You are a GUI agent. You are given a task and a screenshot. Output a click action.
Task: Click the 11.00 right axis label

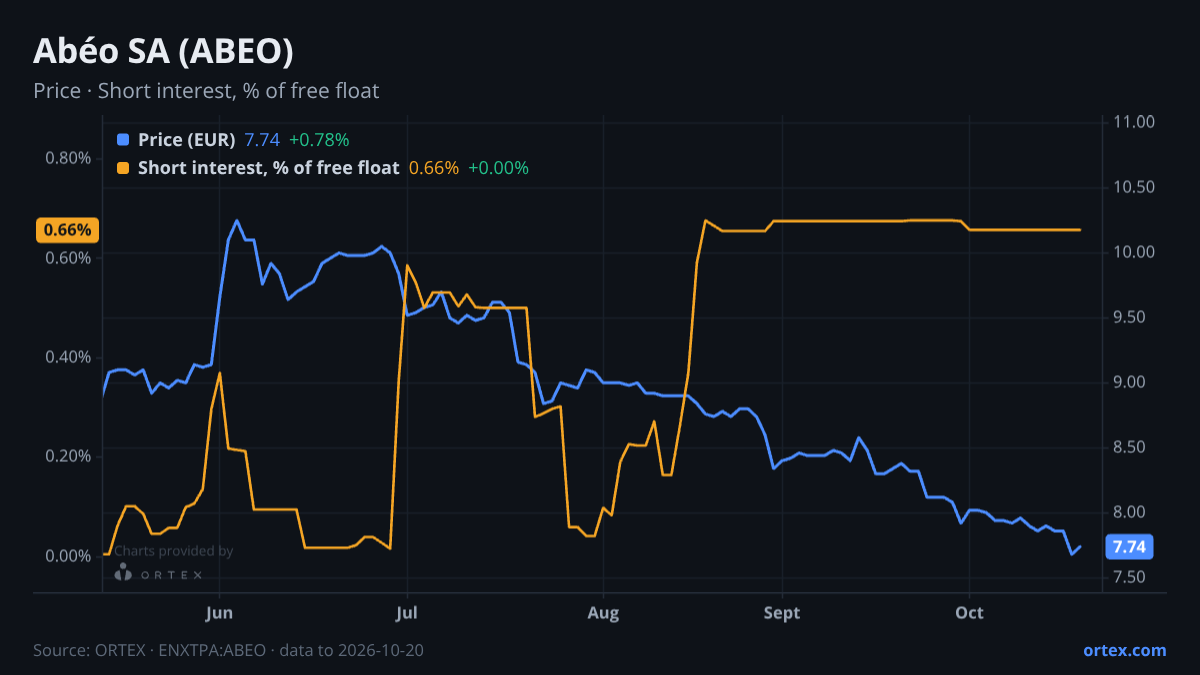1132,122
